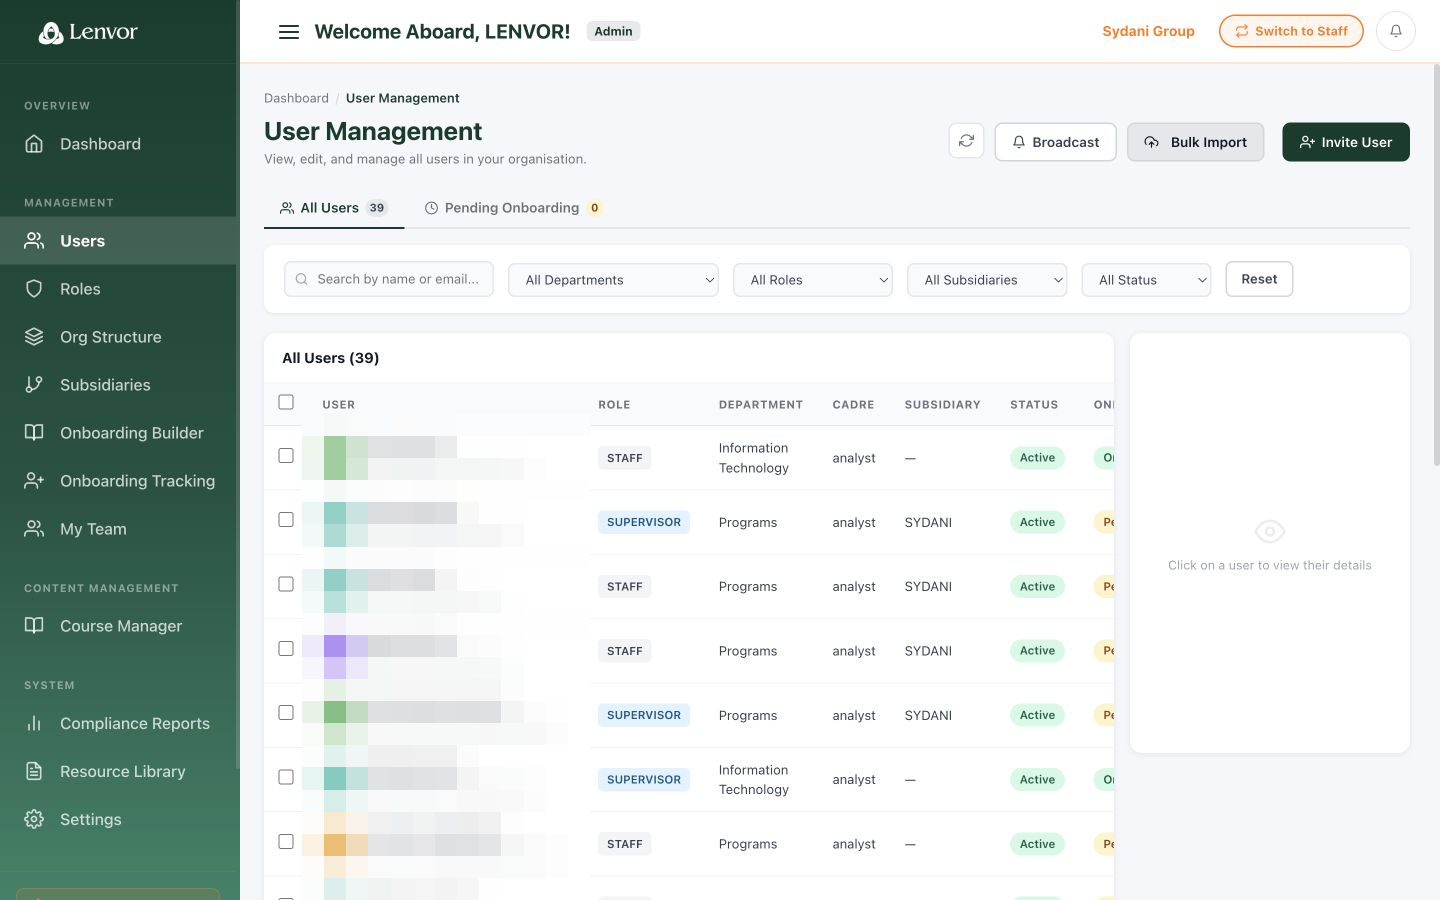Click the CADRE column header
Screen dimensions: 1440x900
click(853, 405)
